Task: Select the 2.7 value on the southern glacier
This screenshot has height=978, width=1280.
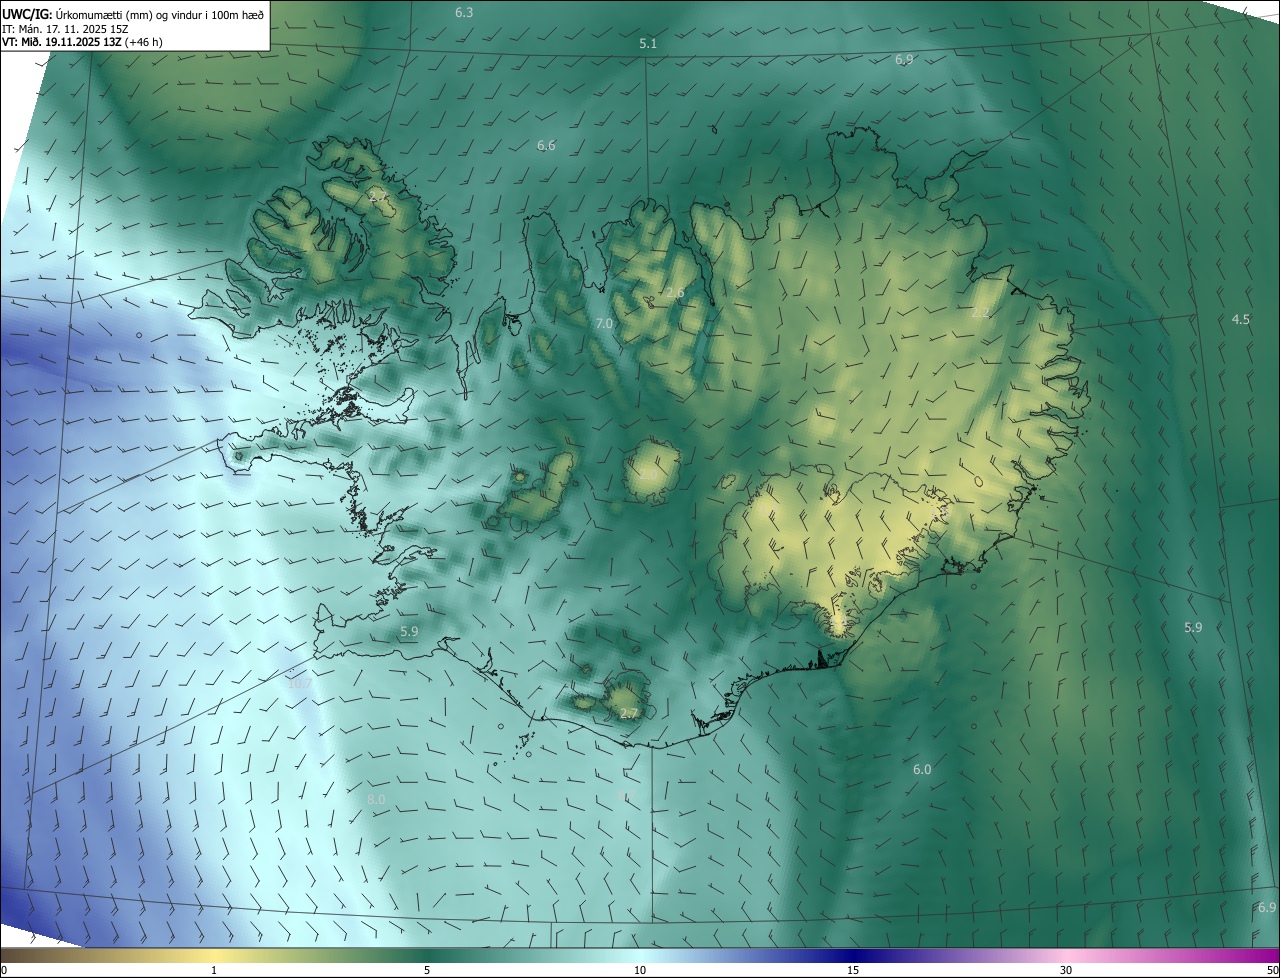Action: pyautogui.click(x=628, y=714)
